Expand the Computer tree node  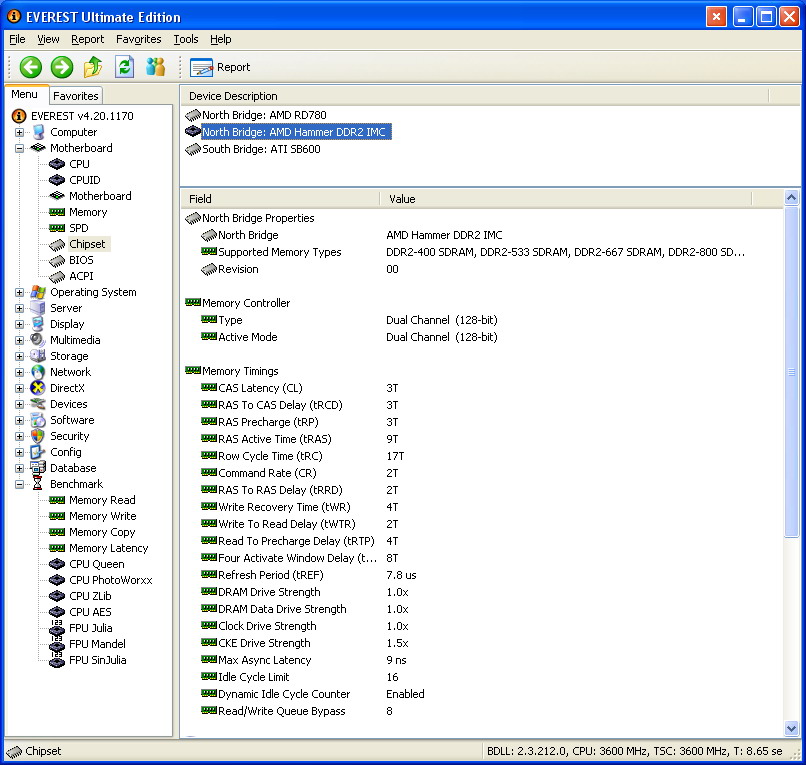pos(20,133)
